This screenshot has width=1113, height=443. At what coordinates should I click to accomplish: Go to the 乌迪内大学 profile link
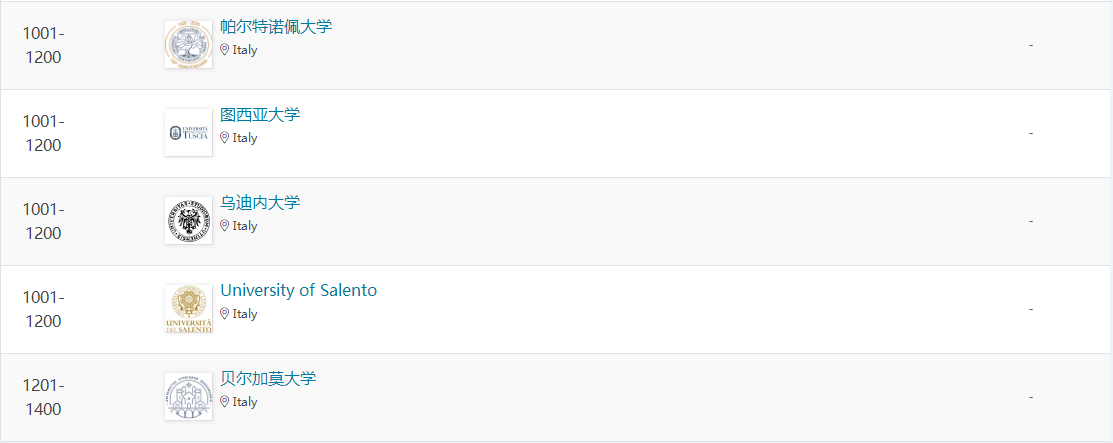tap(260, 203)
